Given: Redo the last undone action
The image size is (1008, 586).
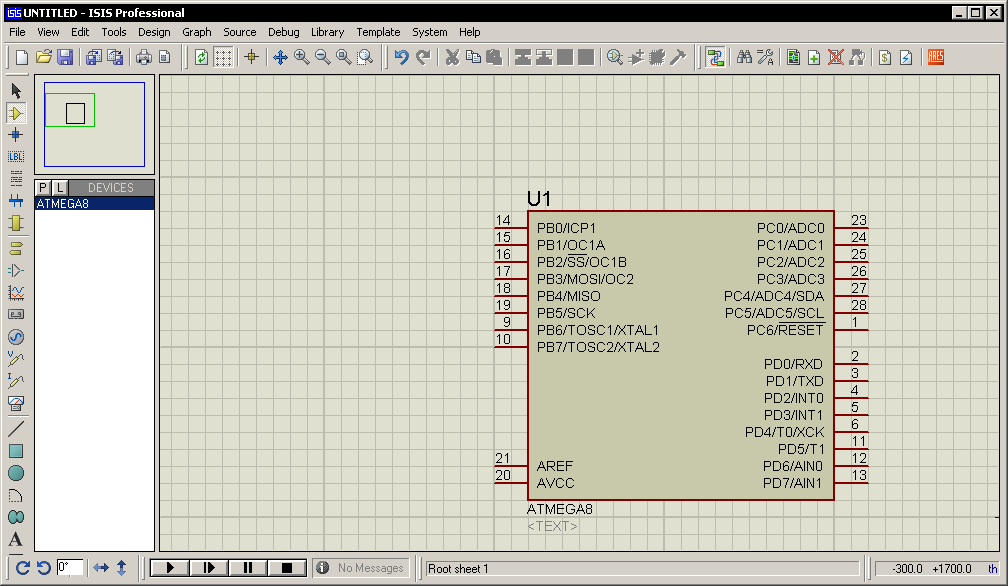Looking at the screenshot, I should 423,57.
